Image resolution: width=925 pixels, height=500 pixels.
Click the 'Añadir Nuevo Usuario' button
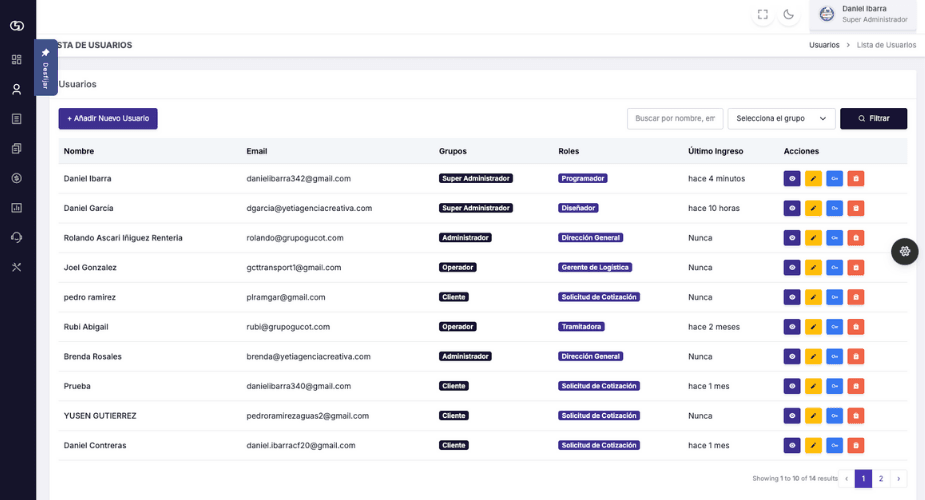click(x=108, y=118)
